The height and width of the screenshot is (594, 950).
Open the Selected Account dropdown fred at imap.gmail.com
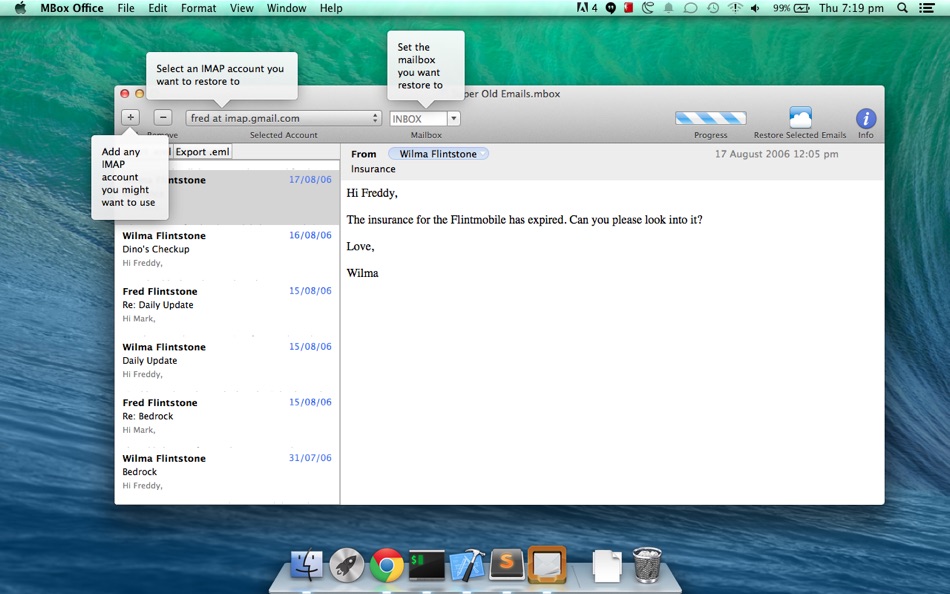(x=284, y=118)
